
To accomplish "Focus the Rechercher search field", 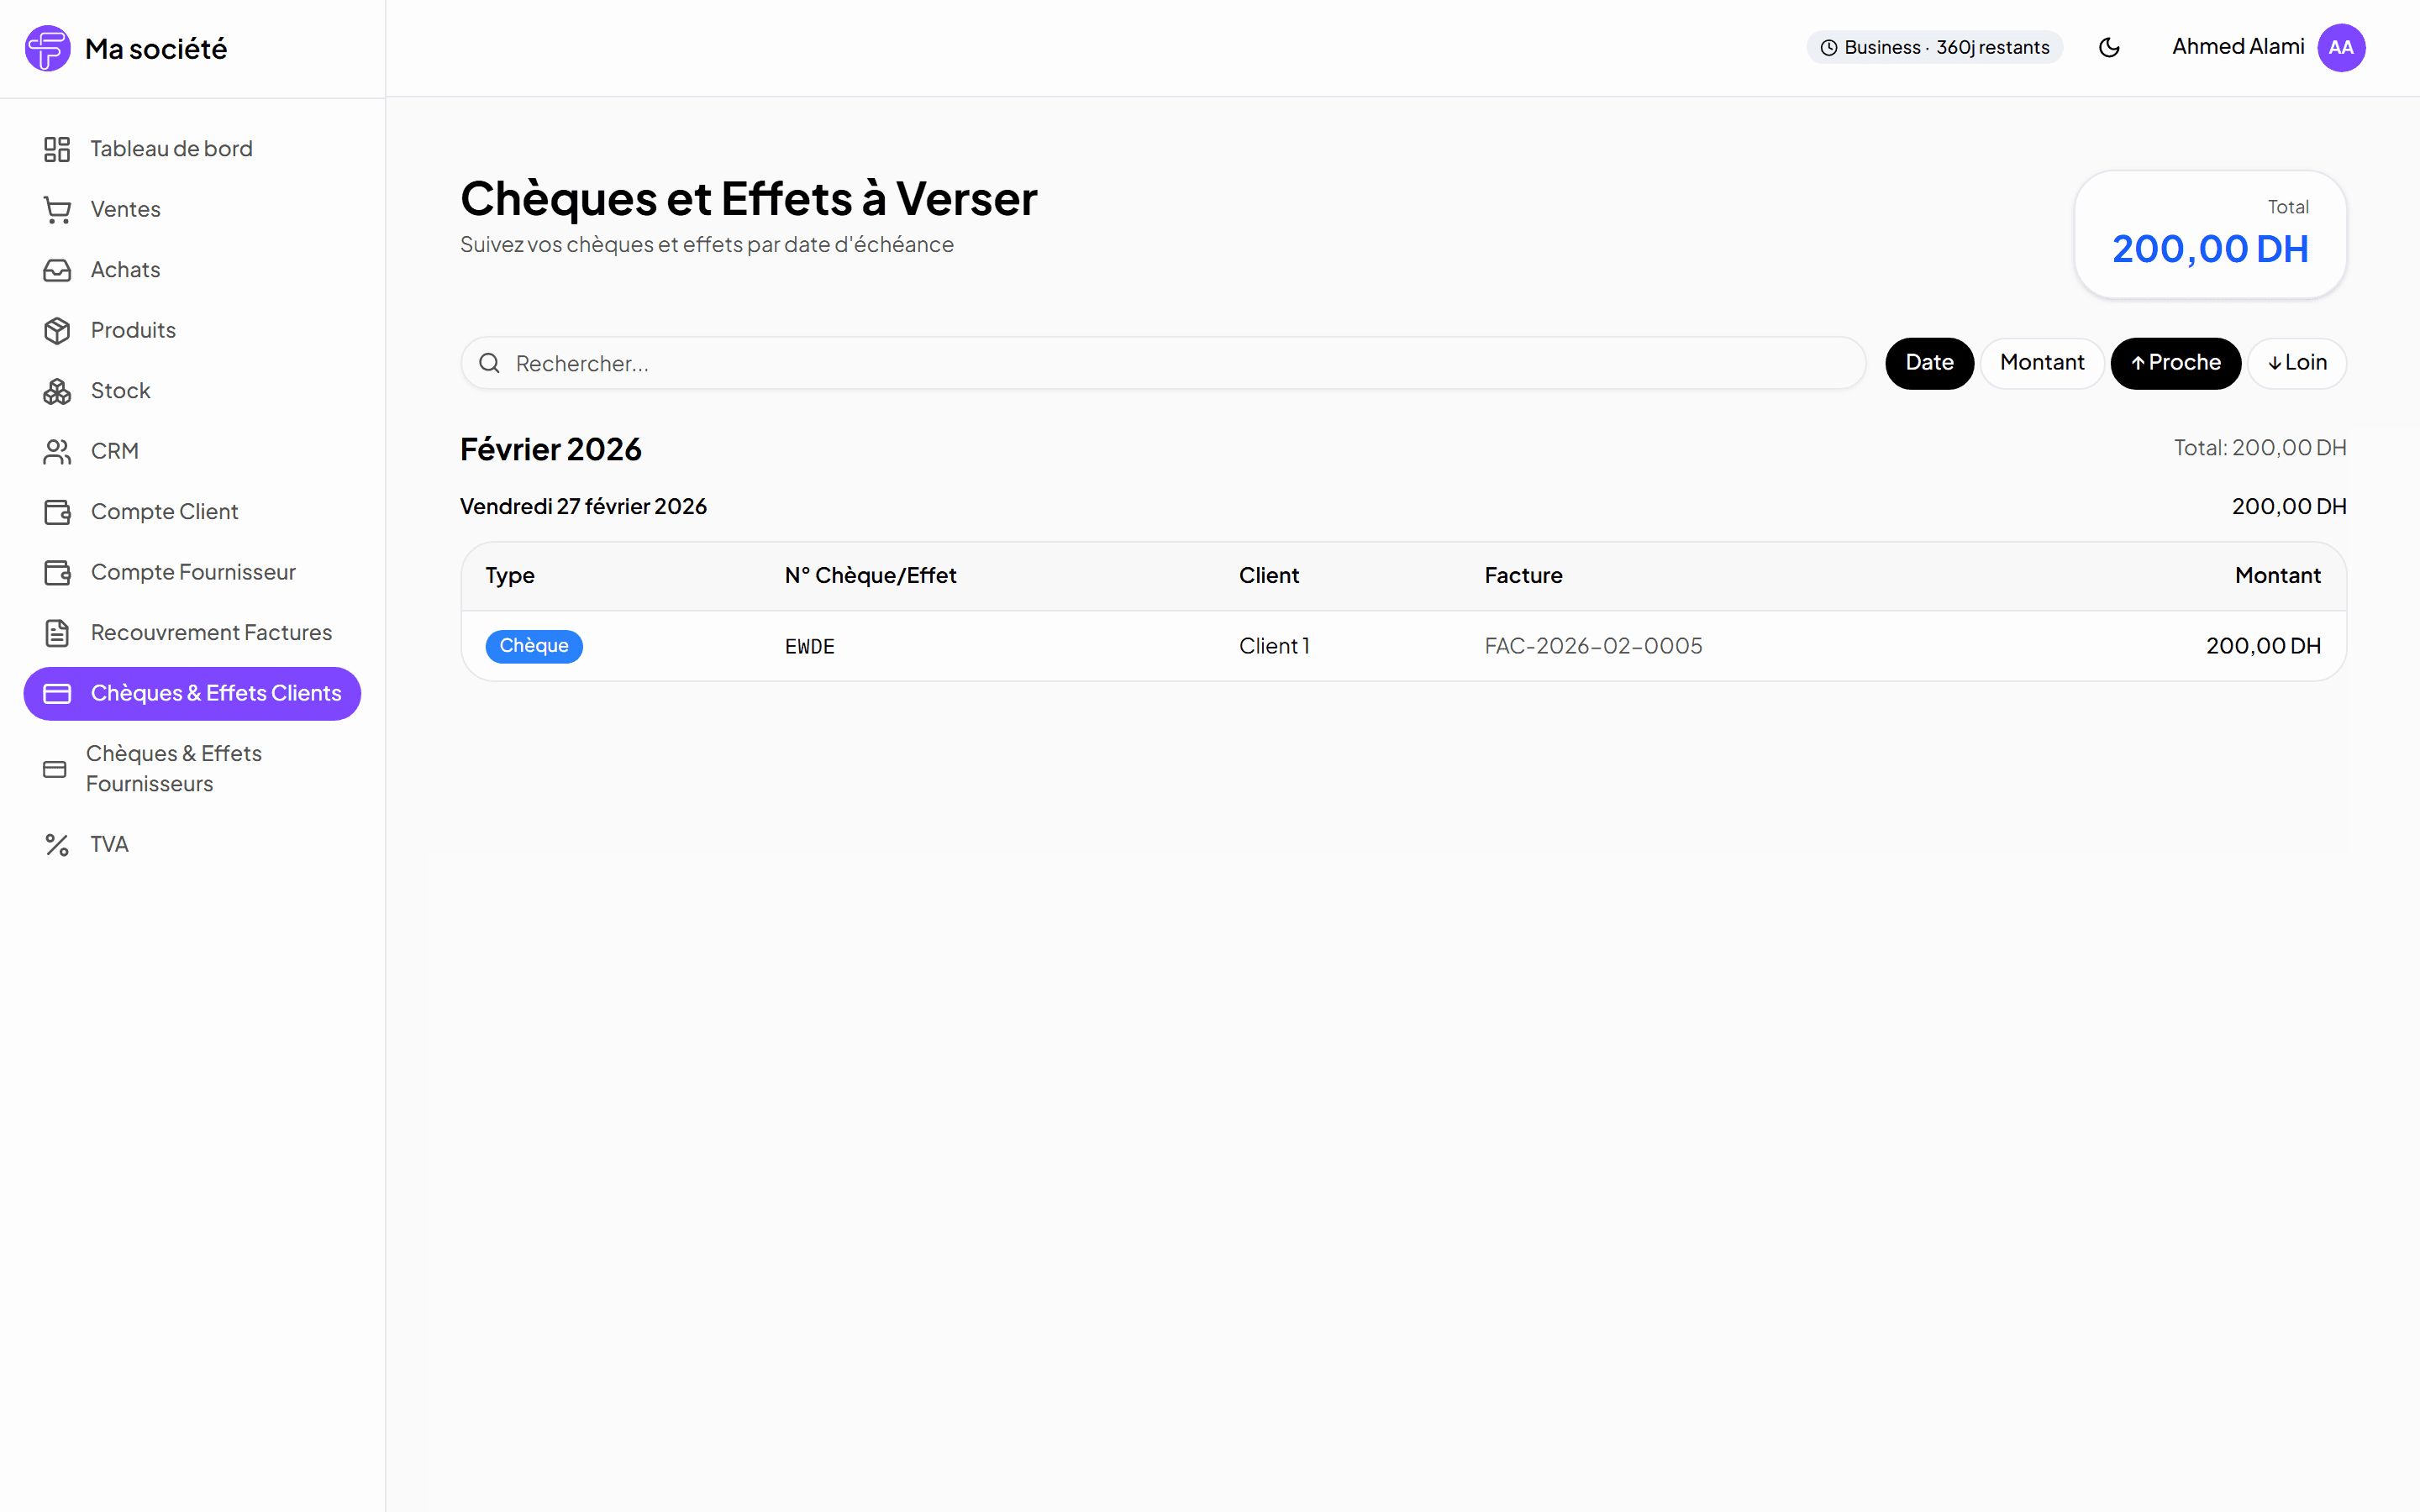I will pos(1163,363).
